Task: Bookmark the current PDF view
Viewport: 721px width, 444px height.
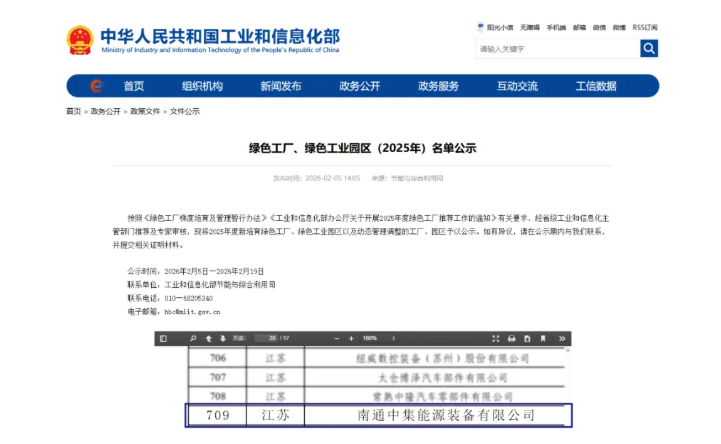Action: click(541, 338)
